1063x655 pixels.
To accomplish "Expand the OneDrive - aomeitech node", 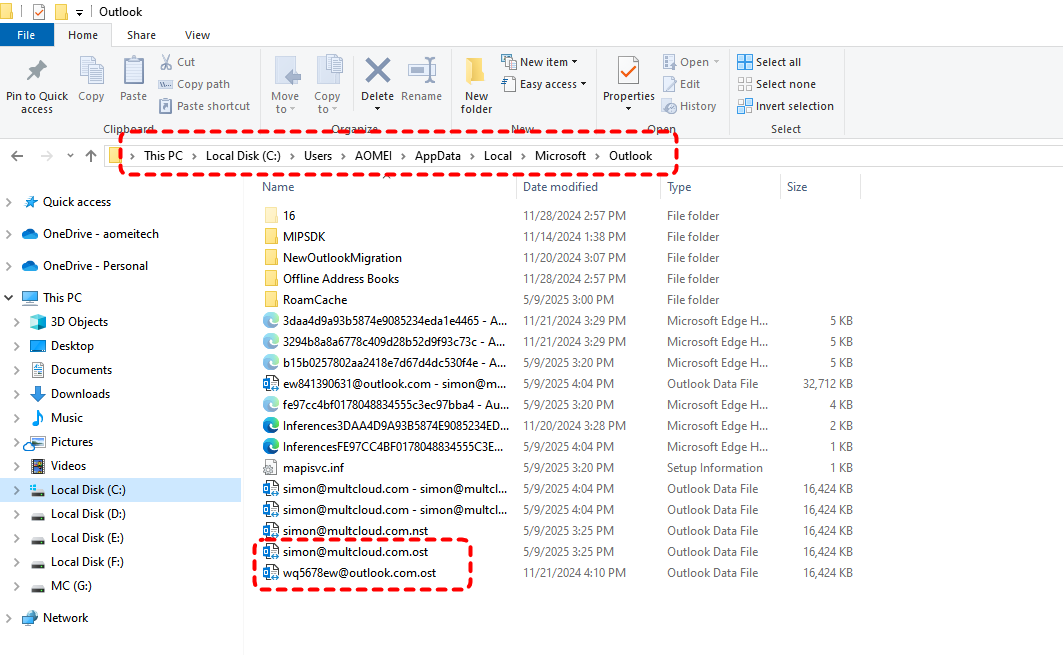I will coord(9,234).
